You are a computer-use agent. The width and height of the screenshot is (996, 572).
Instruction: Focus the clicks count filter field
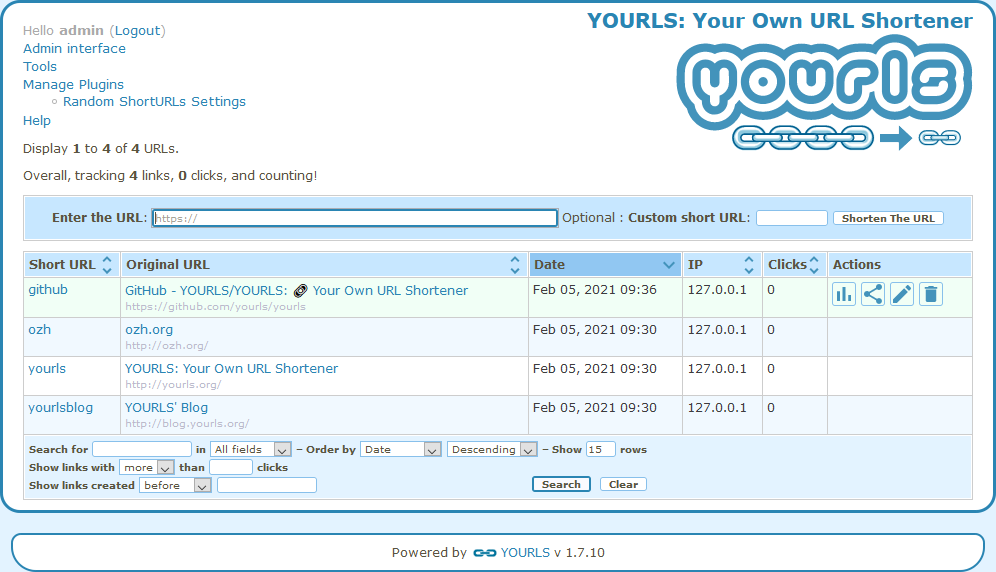231,467
